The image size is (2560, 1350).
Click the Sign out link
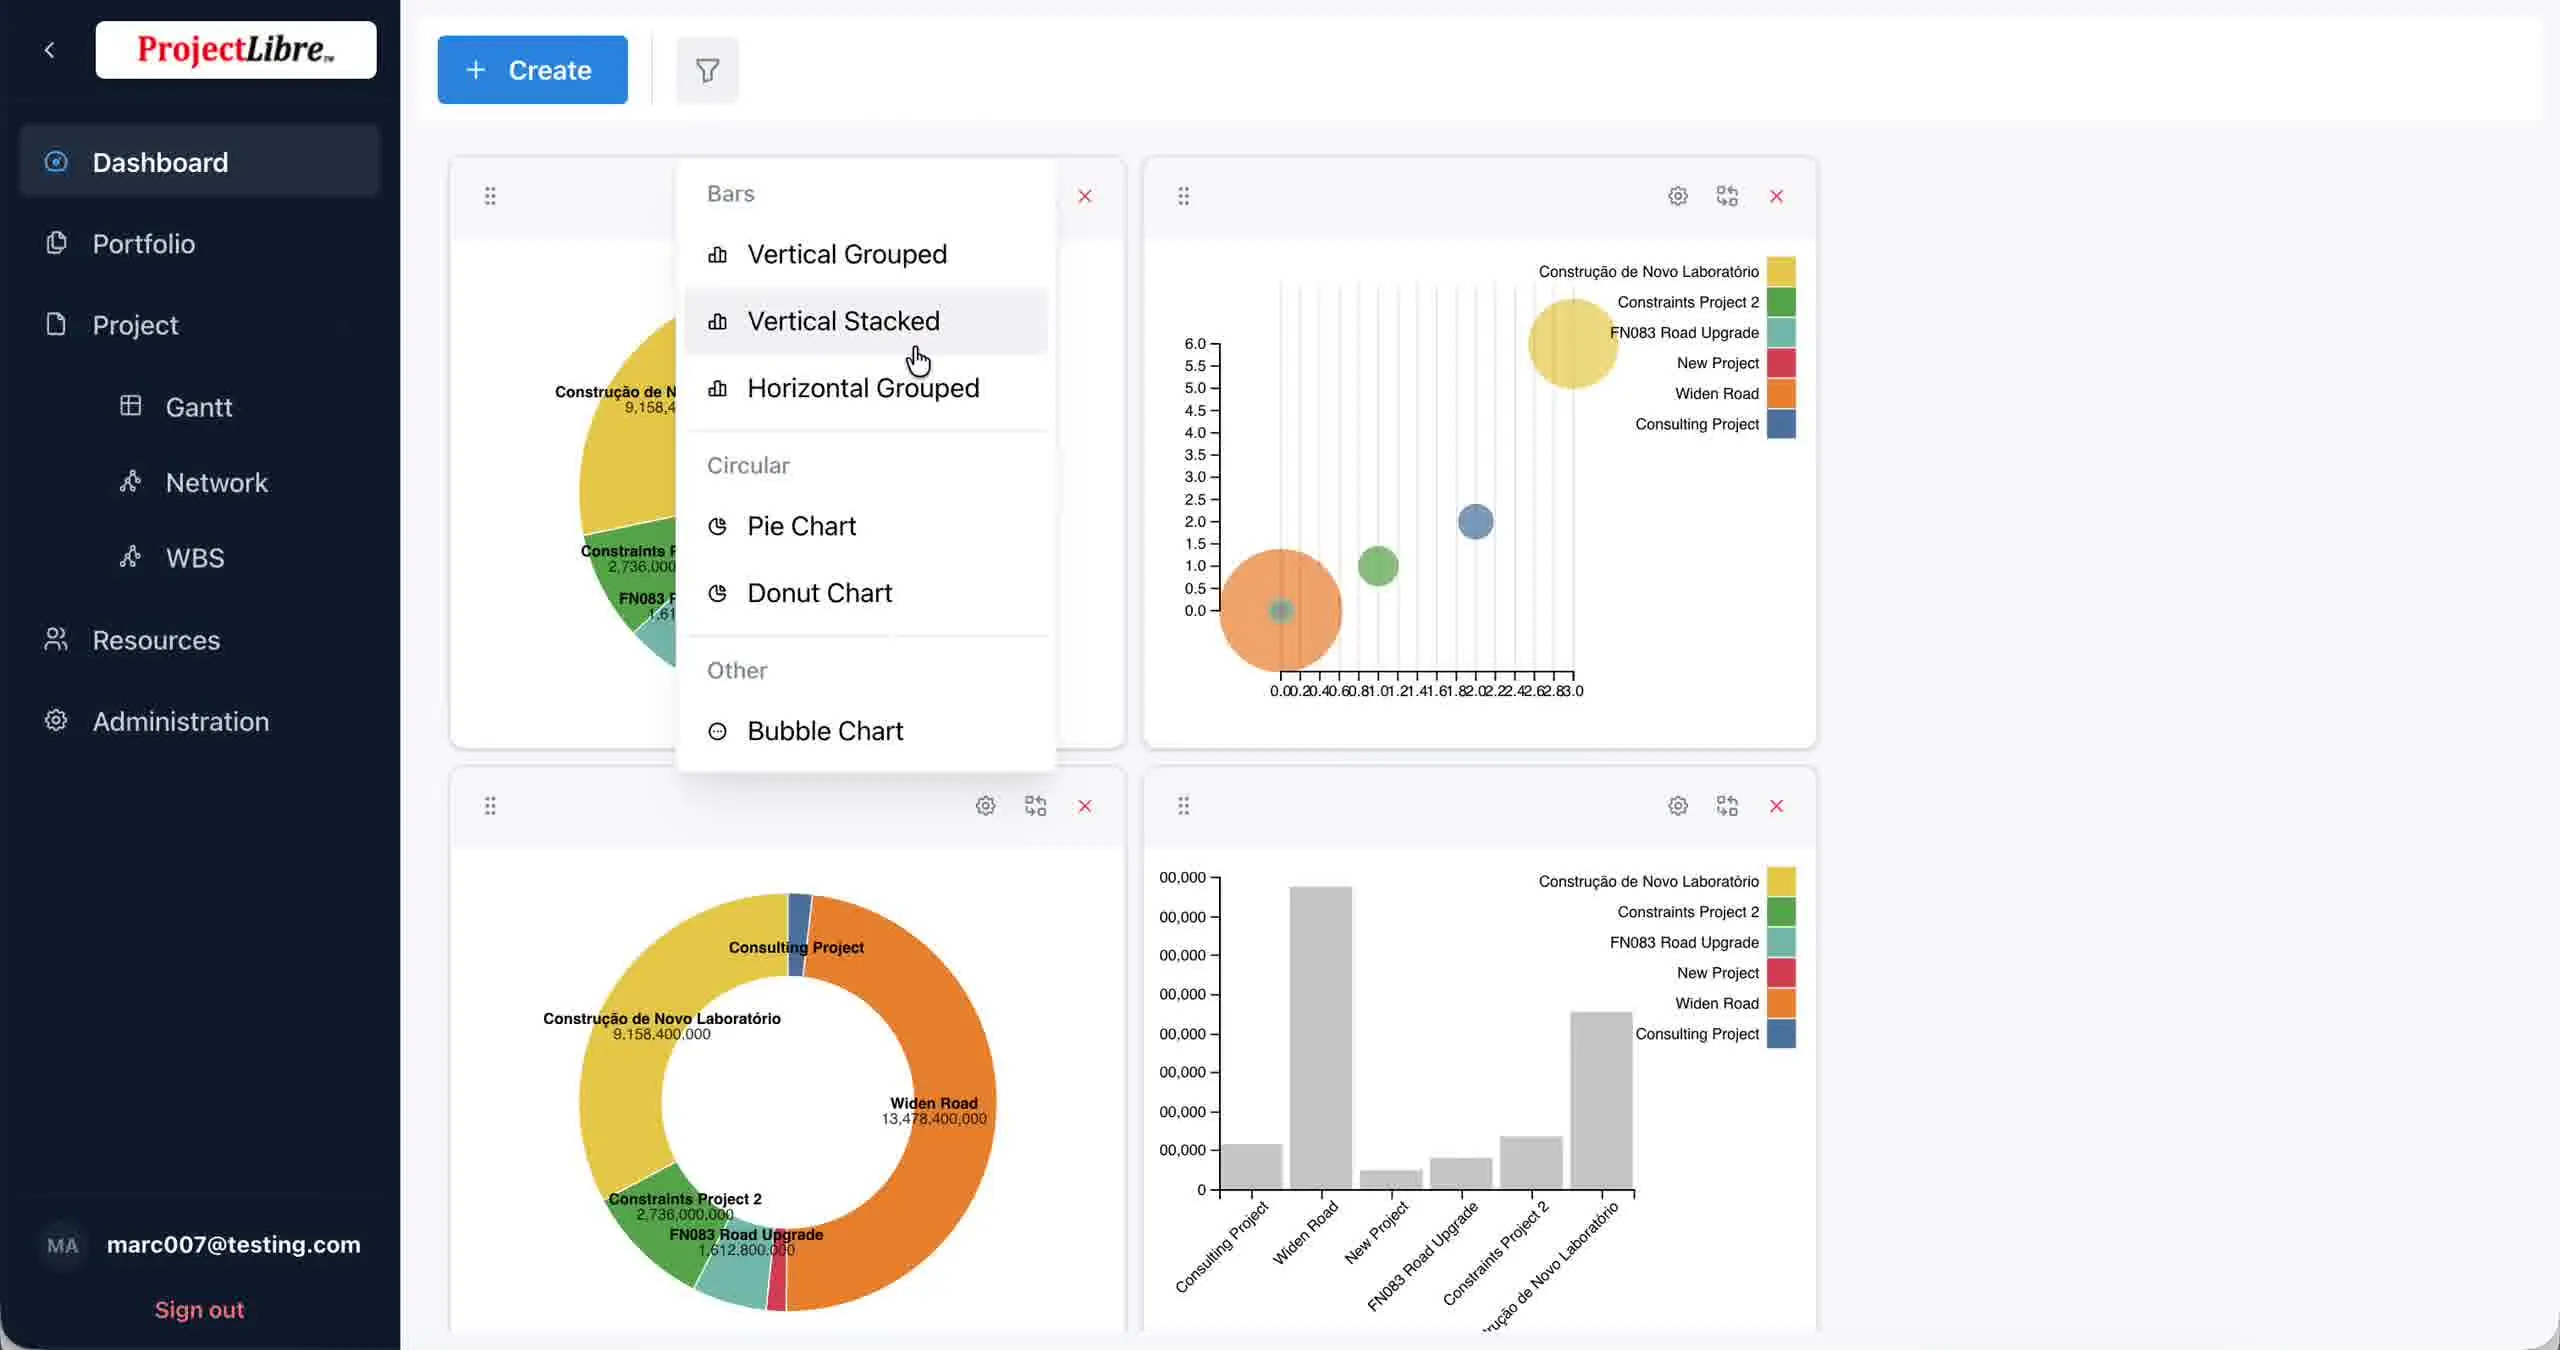pyautogui.click(x=199, y=1310)
